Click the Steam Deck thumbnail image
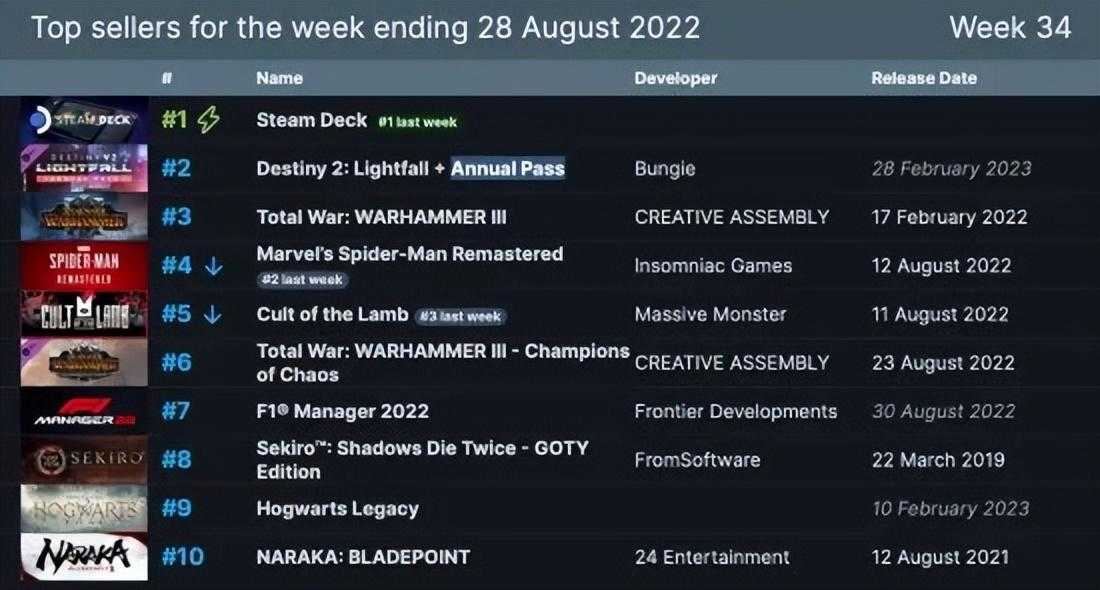This screenshot has width=1100, height=590. (x=84, y=120)
